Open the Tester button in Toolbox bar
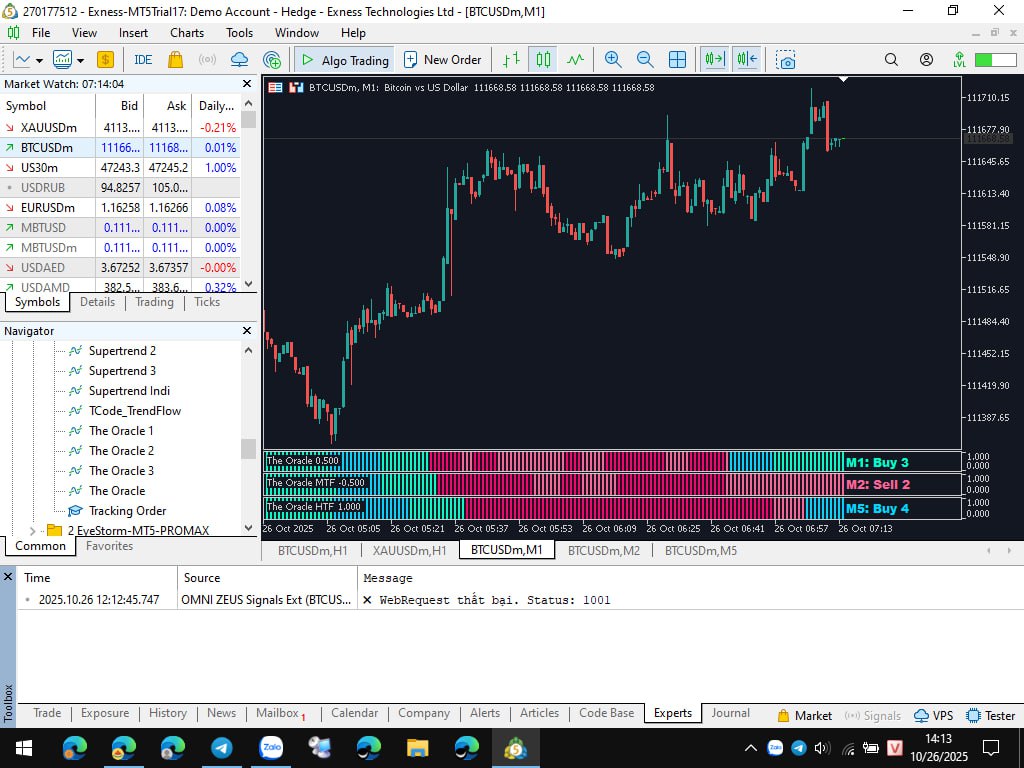 [x=991, y=716]
